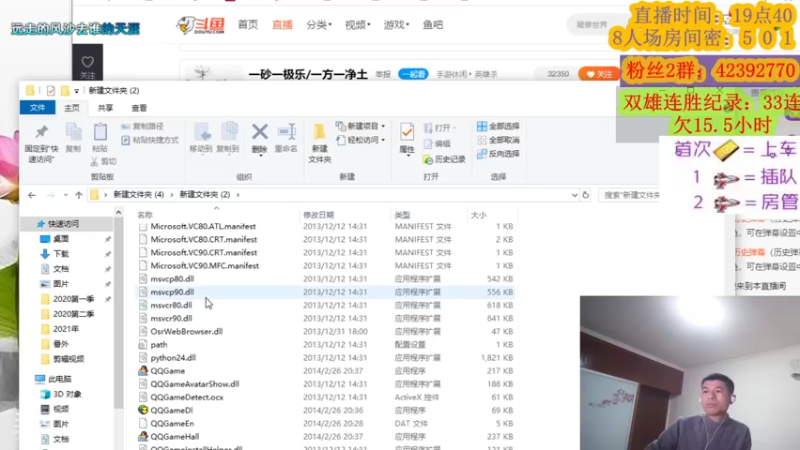Open Douyu 分类 category dropdown
Viewport: 800px width, 450px height.
pyautogui.click(x=319, y=25)
